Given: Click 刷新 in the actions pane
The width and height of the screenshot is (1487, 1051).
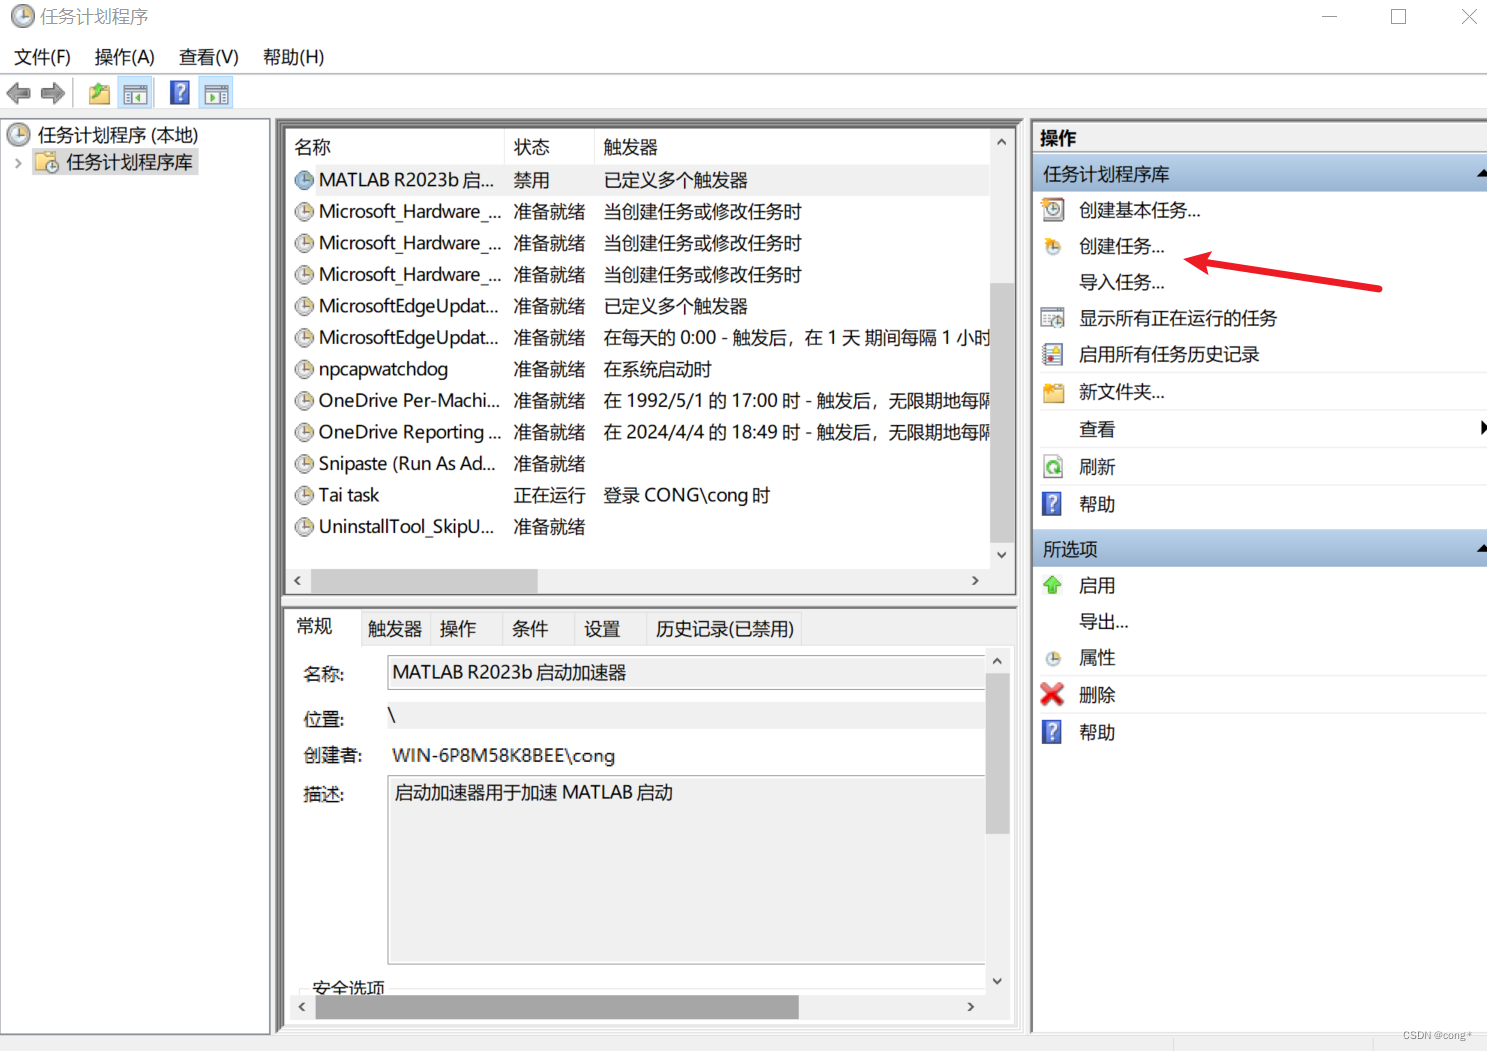Looking at the screenshot, I should point(1096,467).
